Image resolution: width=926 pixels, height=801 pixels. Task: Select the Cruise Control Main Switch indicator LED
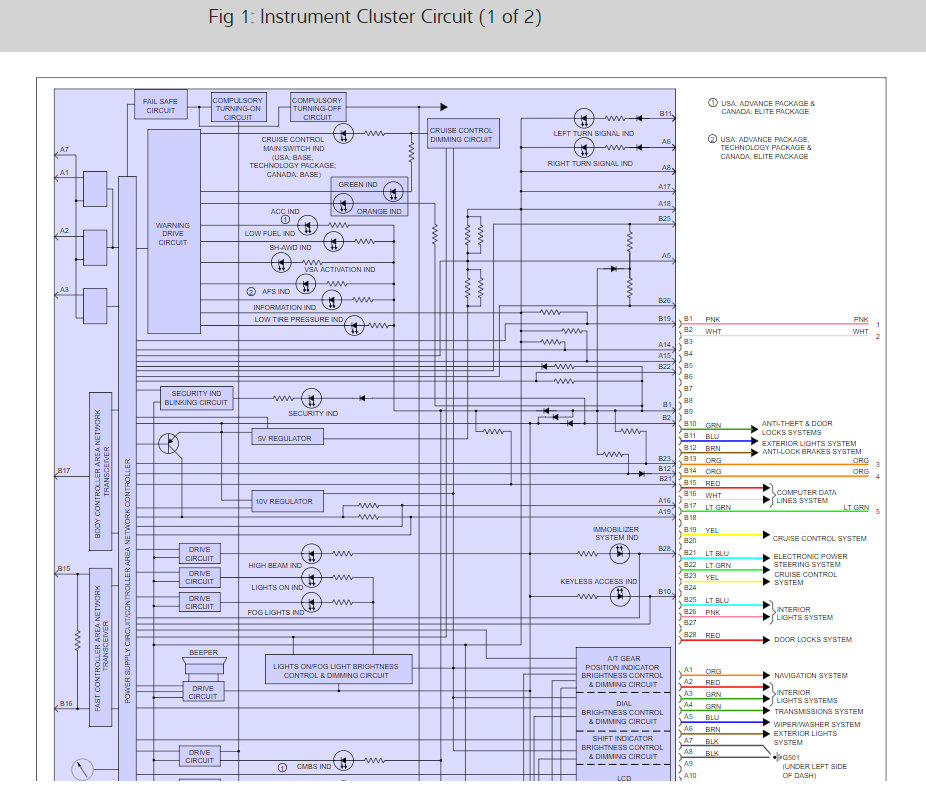pyautogui.click(x=343, y=134)
